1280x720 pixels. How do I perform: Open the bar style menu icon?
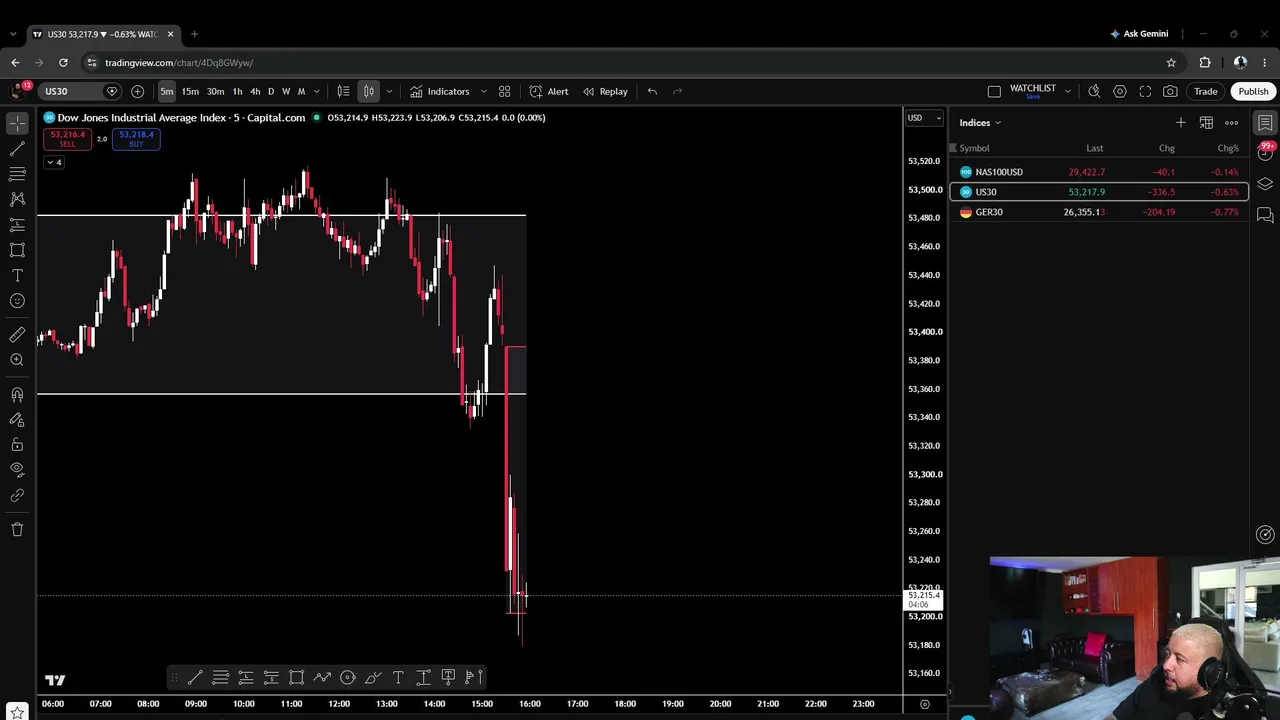point(343,91)
